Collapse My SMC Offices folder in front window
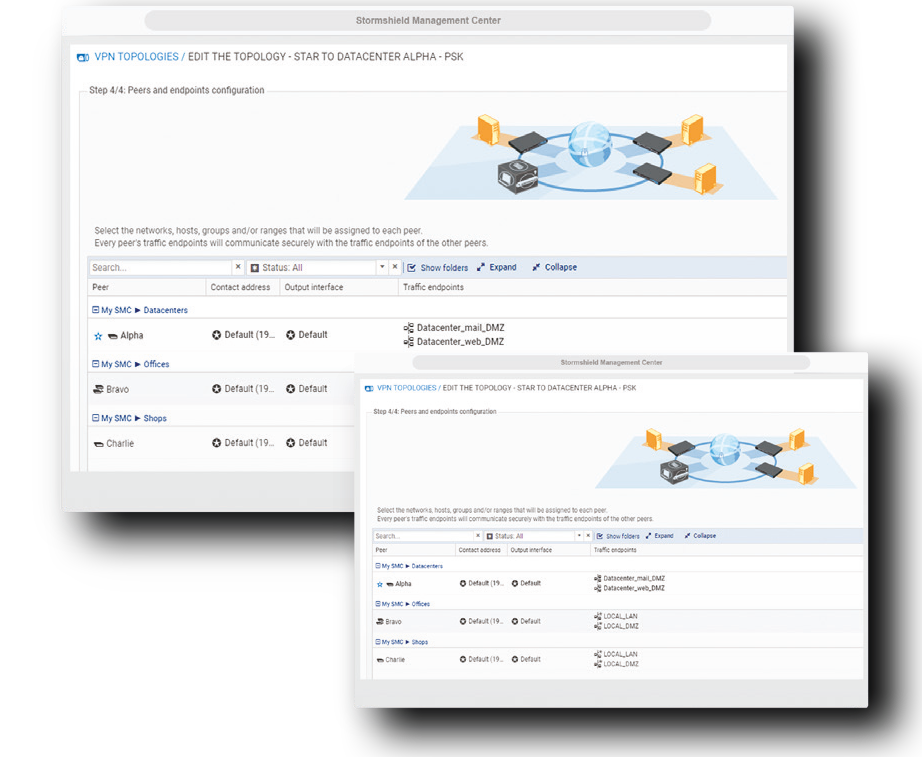This screenshot has height=757, width=922. tap(377, 604)
